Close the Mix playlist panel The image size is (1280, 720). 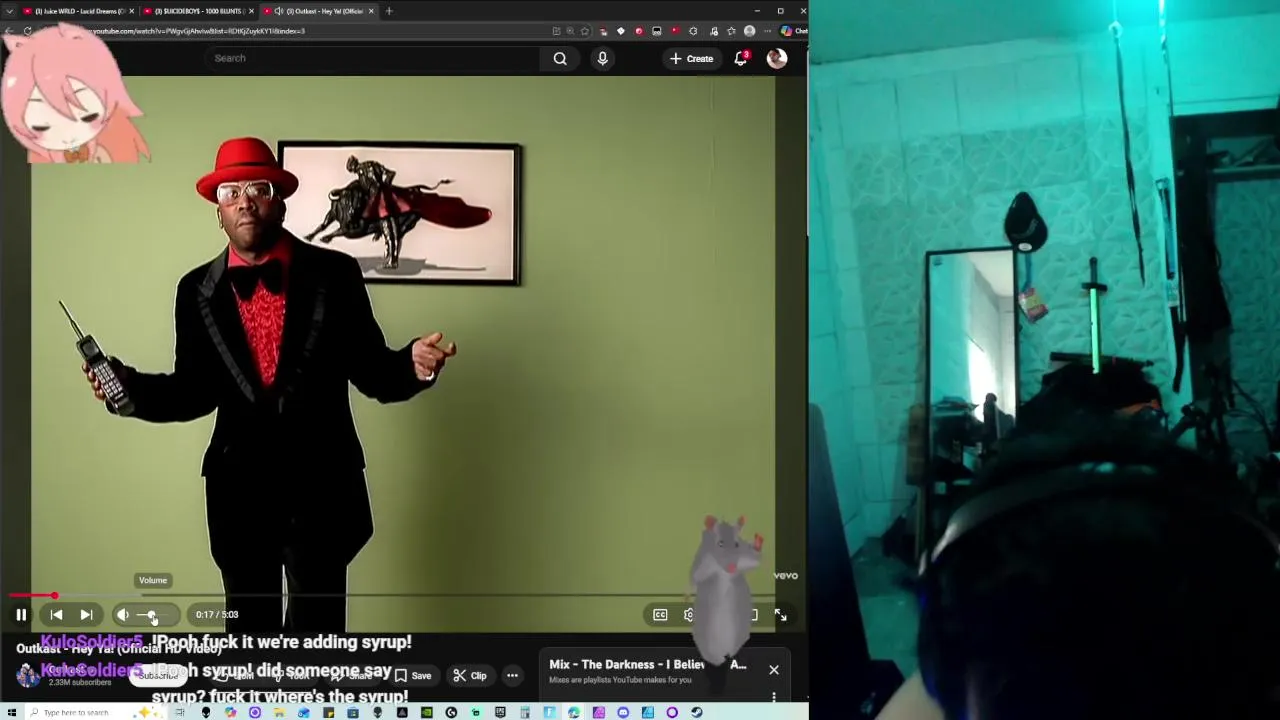tap(773, 670)
